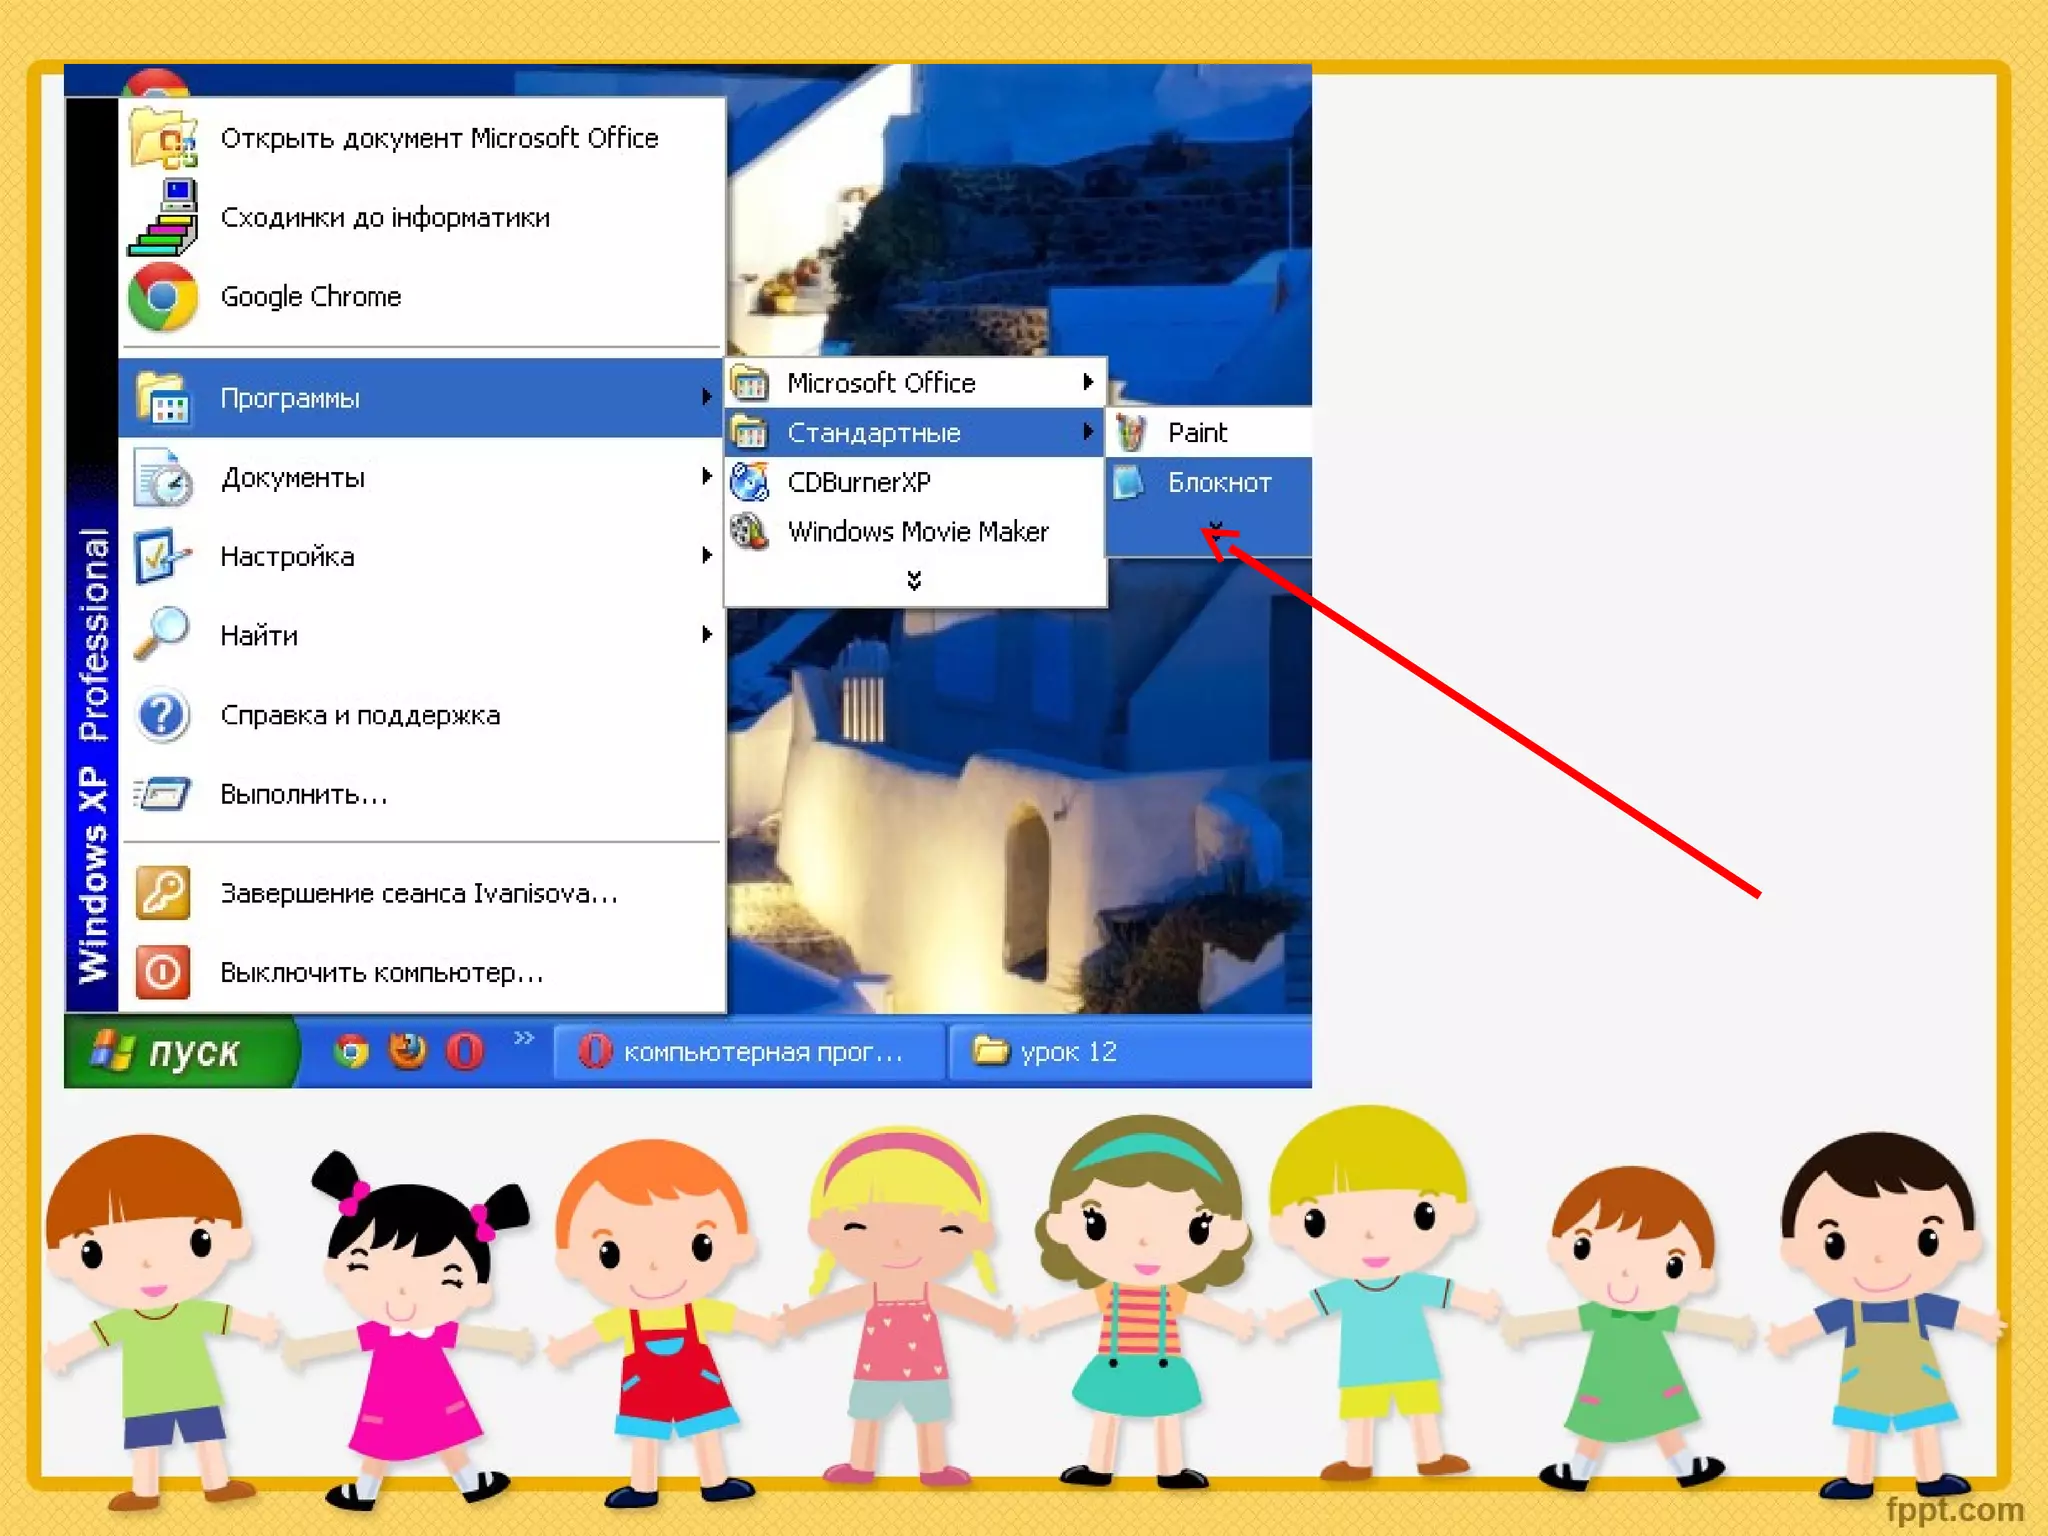Open the Paint program
2048x1536 pixels.
click(x=1196, y=433)
